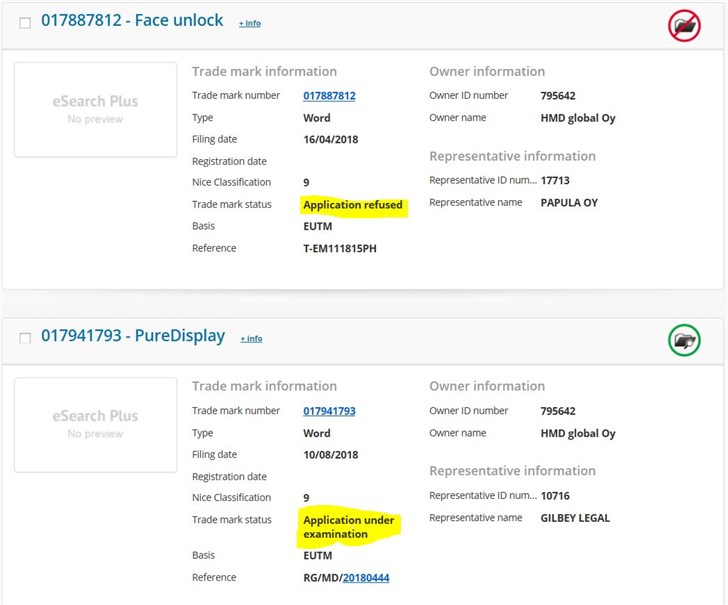Image resolution: width=728 pixels, height=605 pixels.
Task: Open the reference link 20180444
Action: (x=366, y=577)
